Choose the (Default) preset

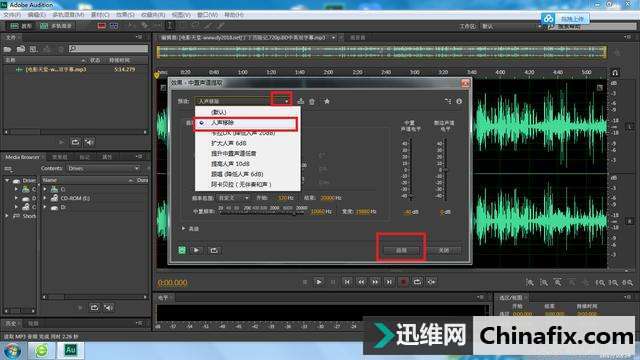pos(219,112)
